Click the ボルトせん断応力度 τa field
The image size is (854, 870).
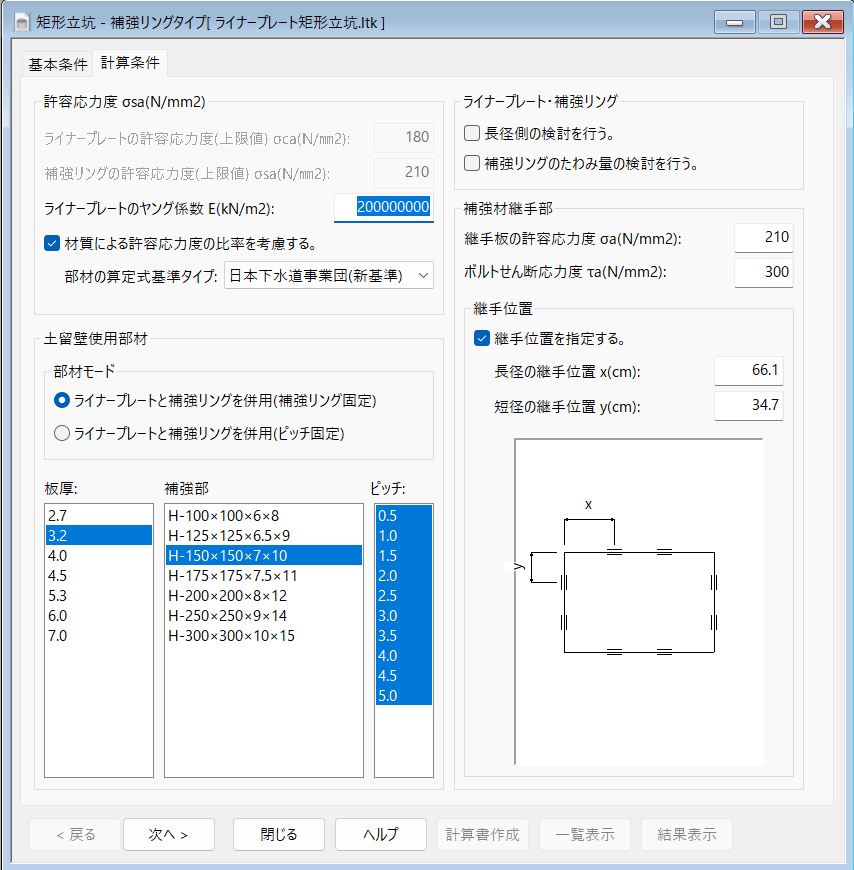point(763,272)
